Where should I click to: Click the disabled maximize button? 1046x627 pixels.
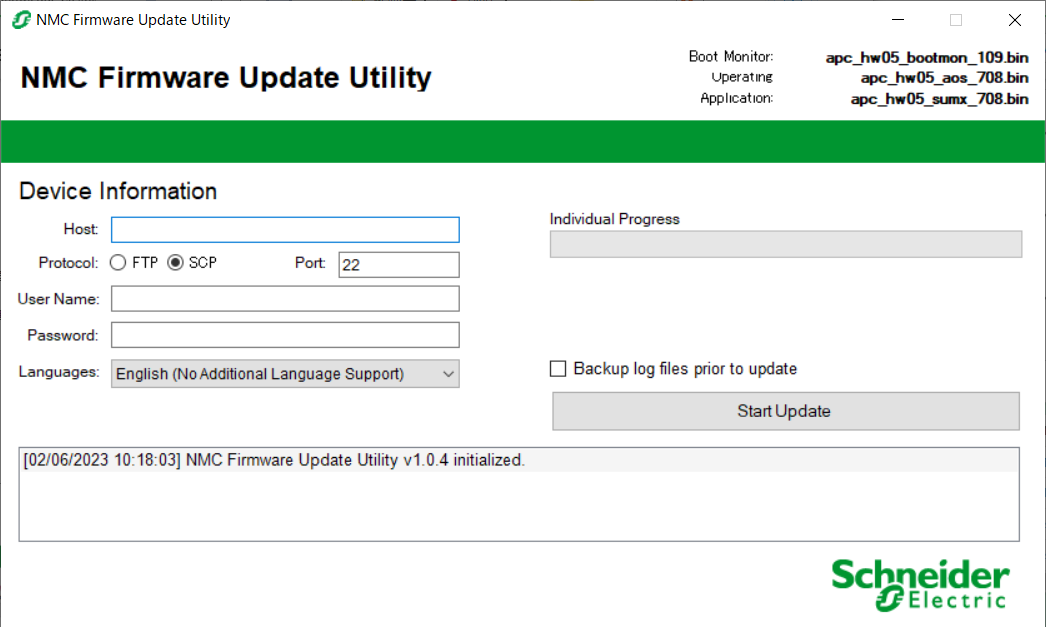coord(956,20)
